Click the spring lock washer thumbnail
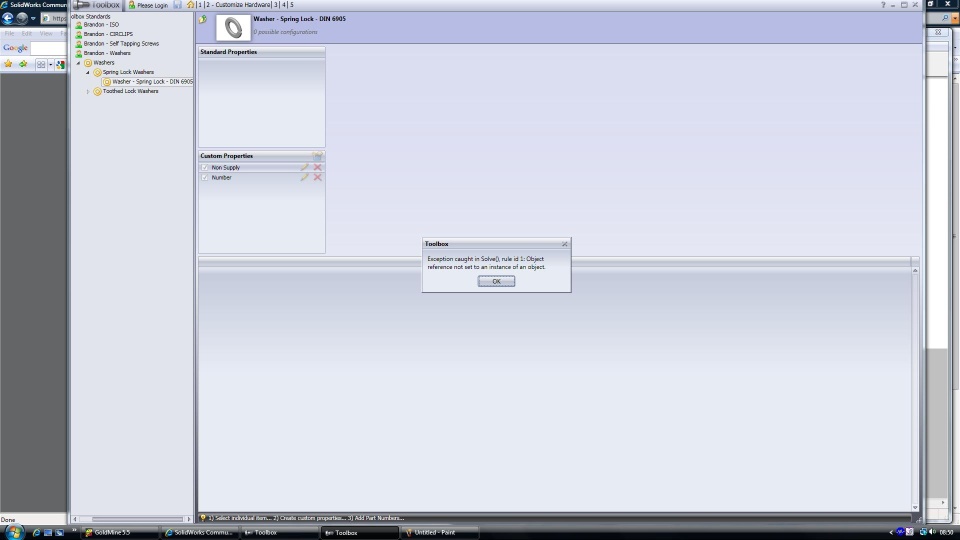Image resolution: width=960 pixels, height=540 pixels. tap(233, 28)
